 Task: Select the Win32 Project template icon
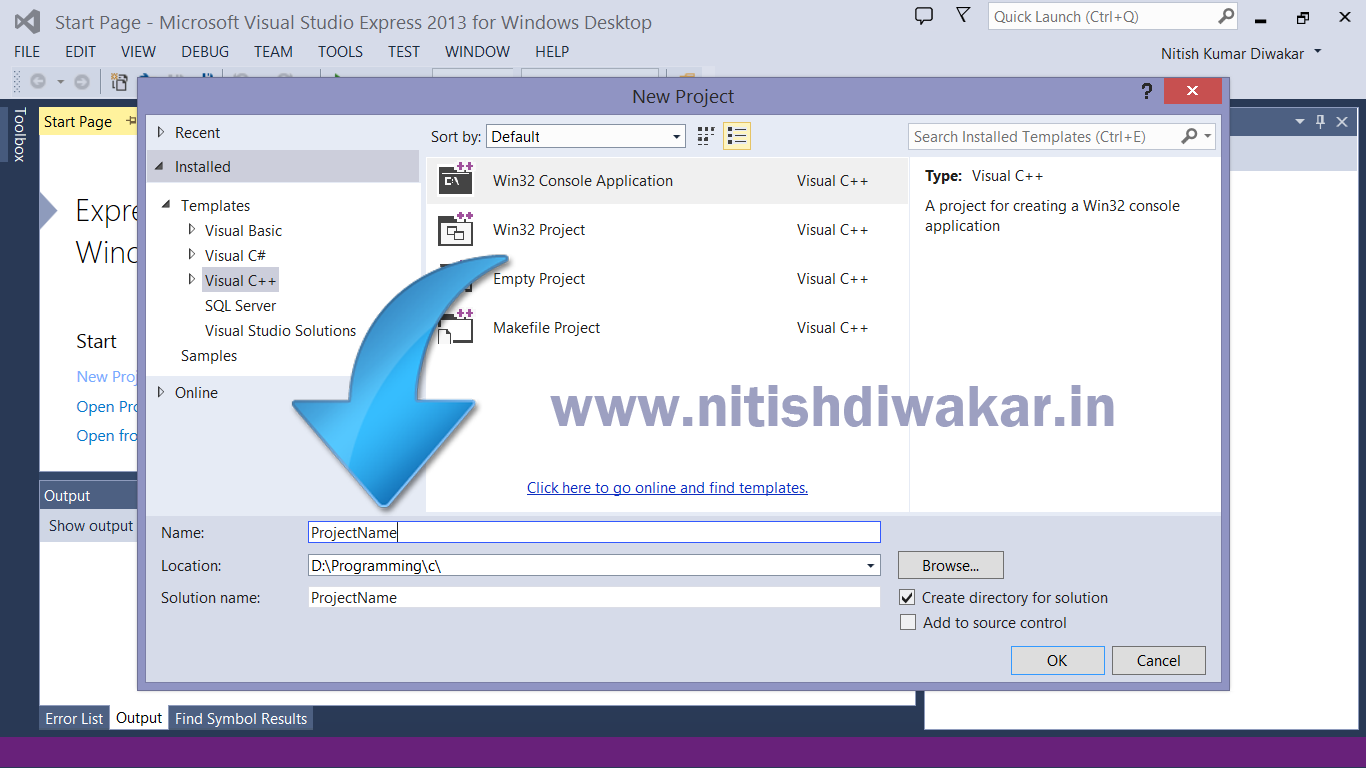pyautogui.click(x=456, y=229)
